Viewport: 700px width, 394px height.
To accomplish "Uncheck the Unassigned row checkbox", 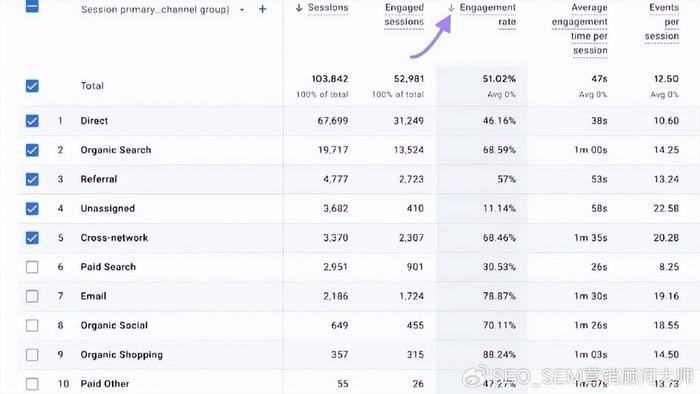I will tap(32, 208).
